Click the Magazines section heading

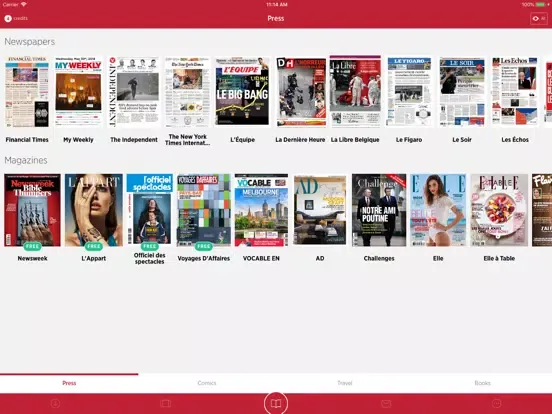pyautogui.click(x=26, y=160)
